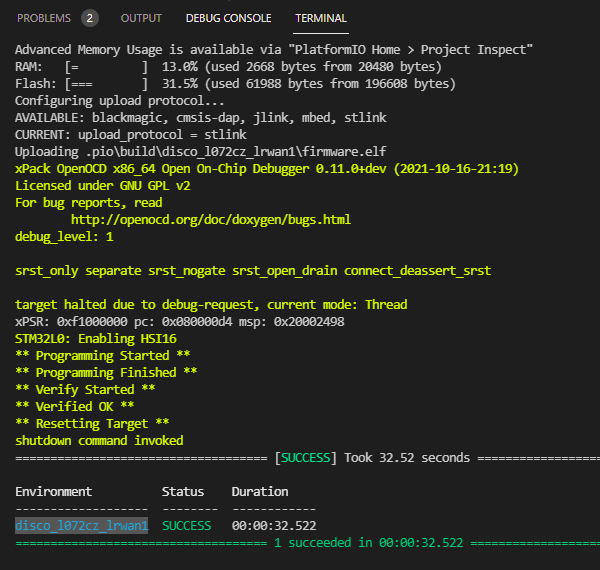This screenshot has height=570, width=600.
Task: Select the TERMINAL tab
Action: [x=321, y=18]
